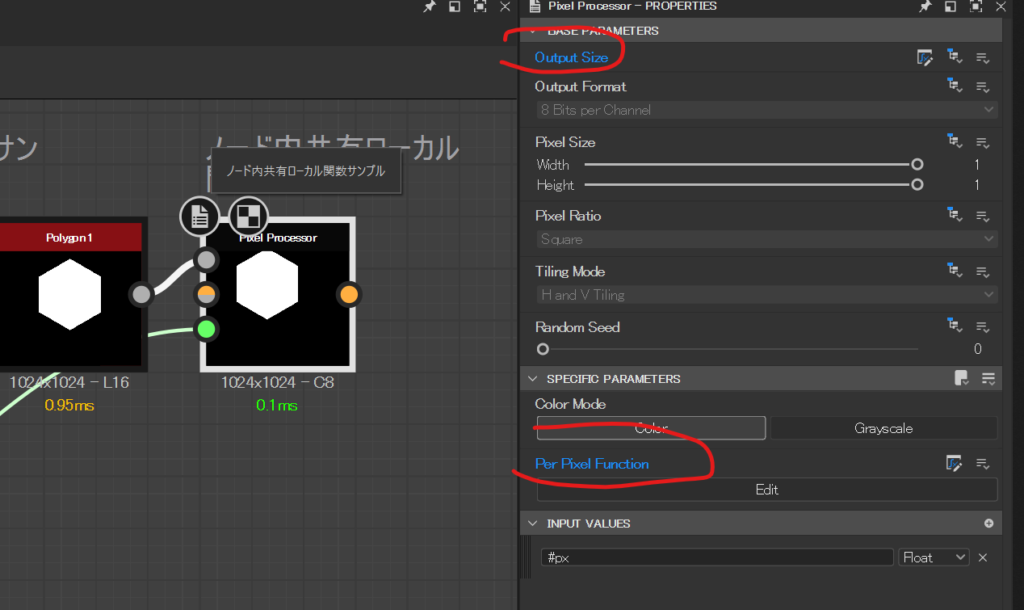Screen dimensions: 1024x610
Task: Click the inheritance icon beside Output Format
Action: (954, 87)
